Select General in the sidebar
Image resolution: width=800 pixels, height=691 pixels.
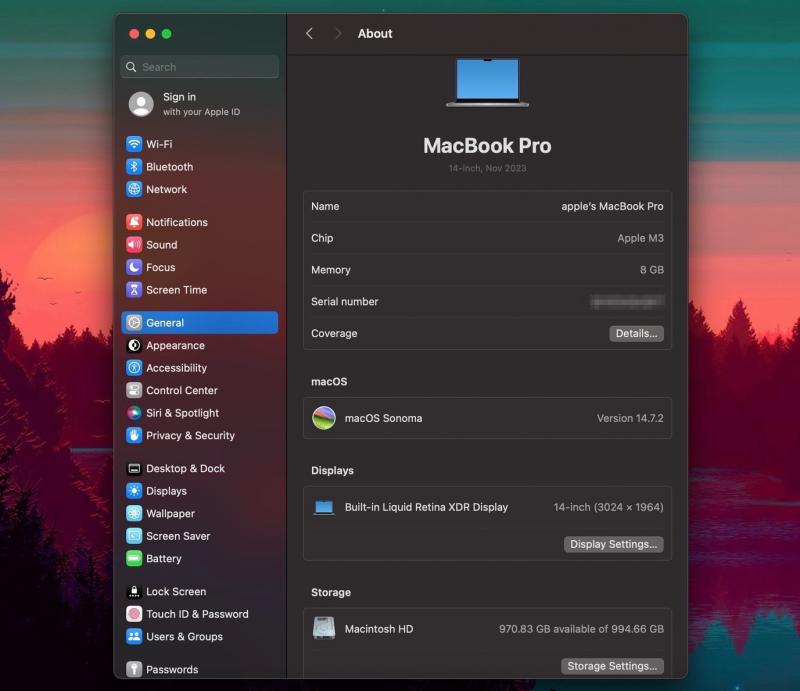click(x=200, y=323)
